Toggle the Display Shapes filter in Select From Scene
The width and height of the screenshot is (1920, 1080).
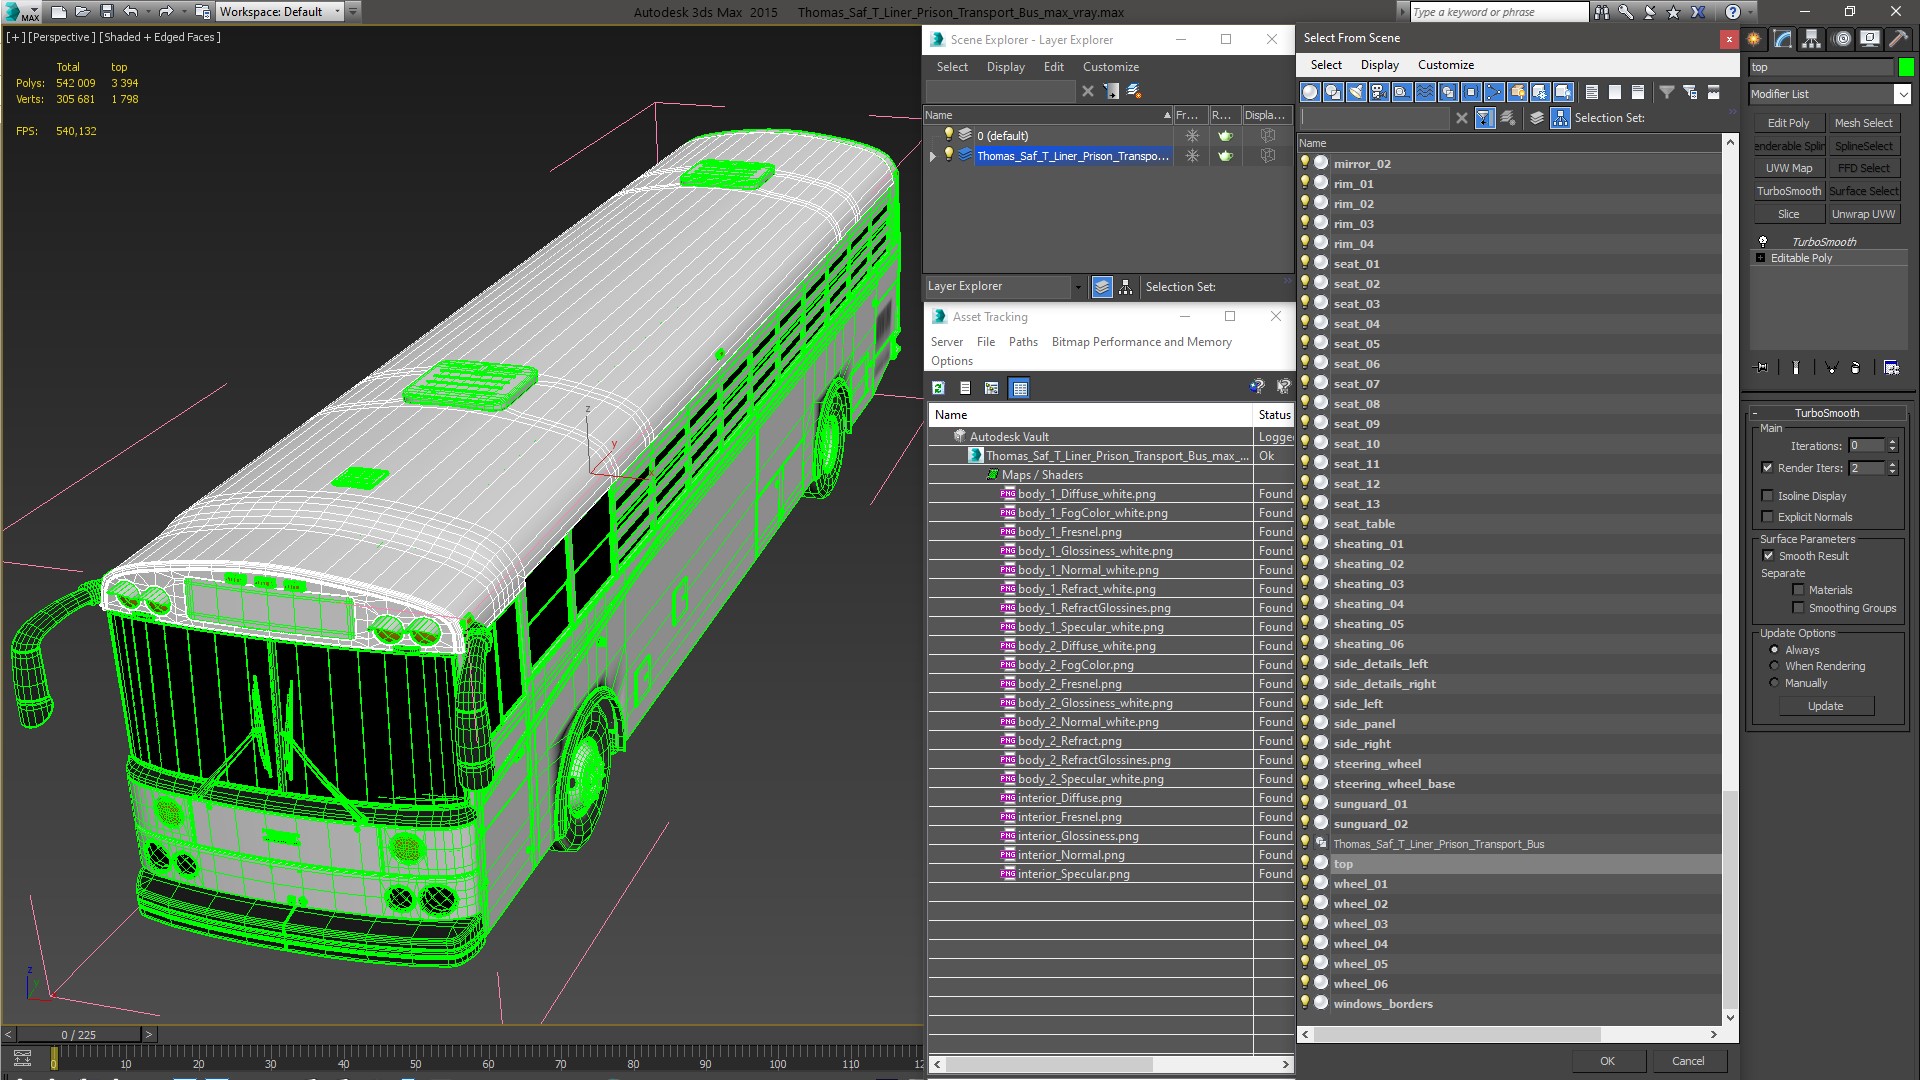point(1333,92)
